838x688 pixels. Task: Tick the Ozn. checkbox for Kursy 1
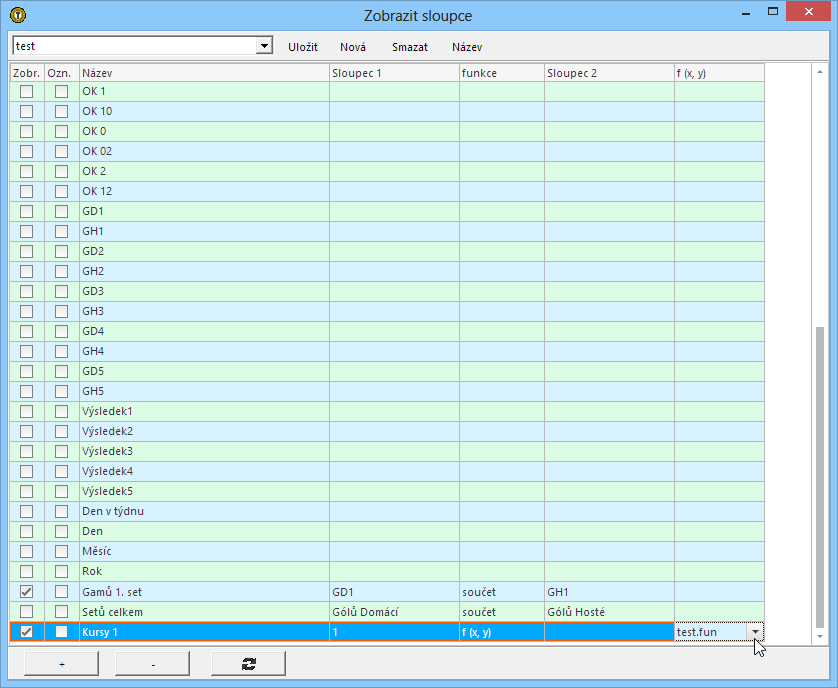[x=62, y=632]
